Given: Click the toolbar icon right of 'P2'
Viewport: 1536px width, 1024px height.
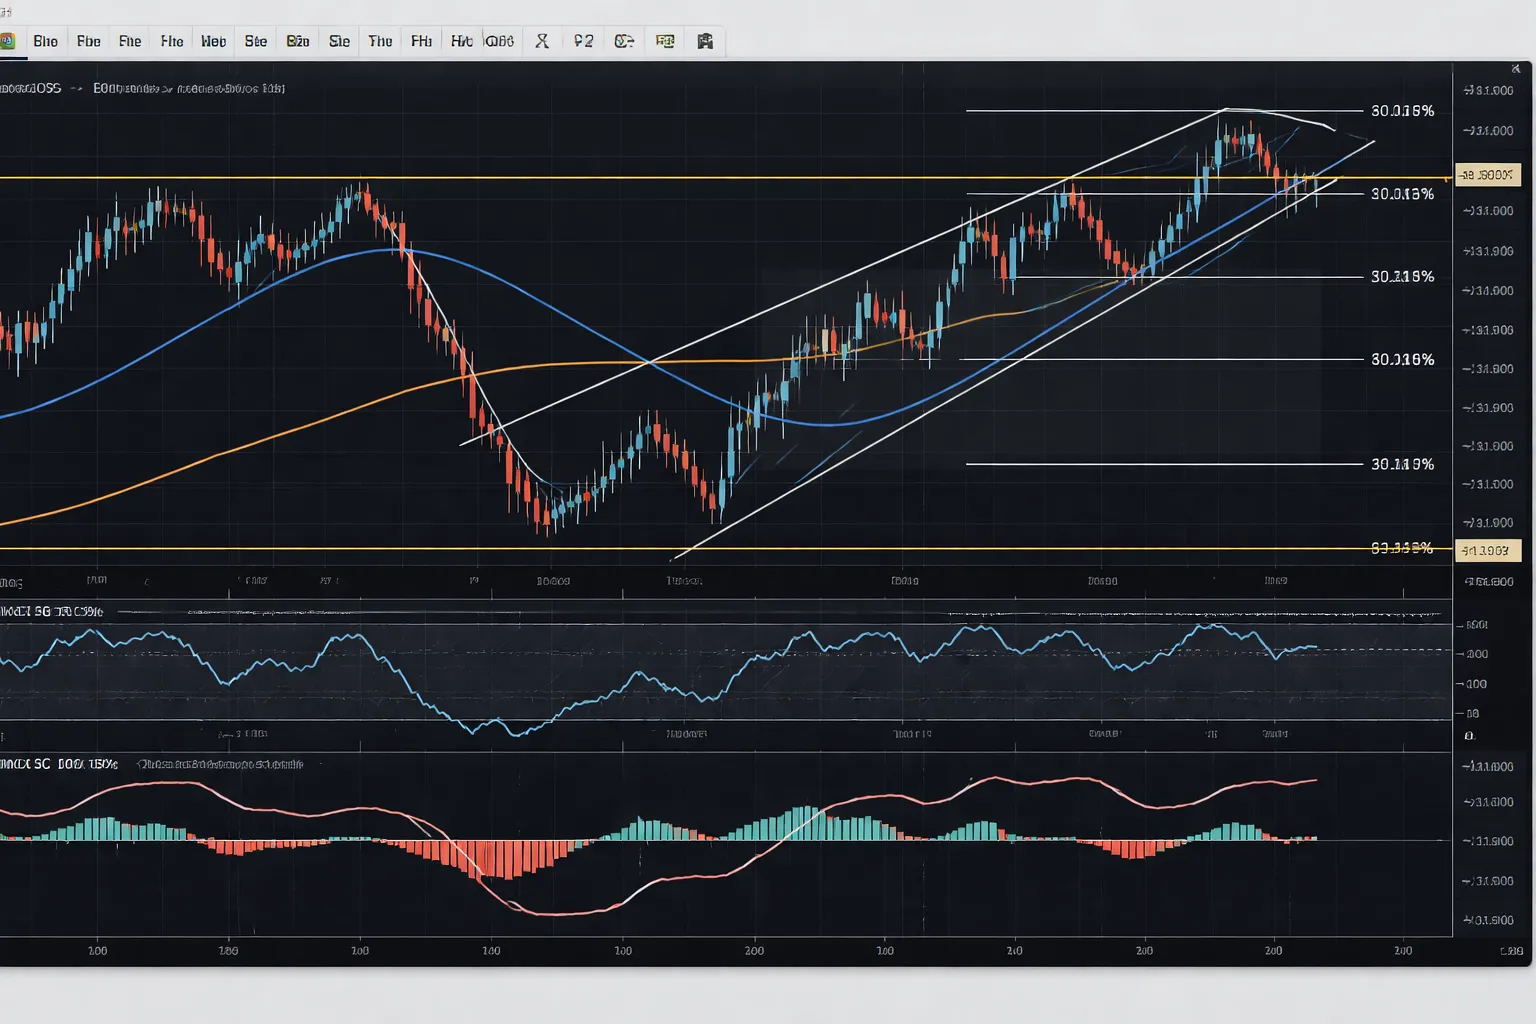Looking at the screenshot, I should [624, 41].
